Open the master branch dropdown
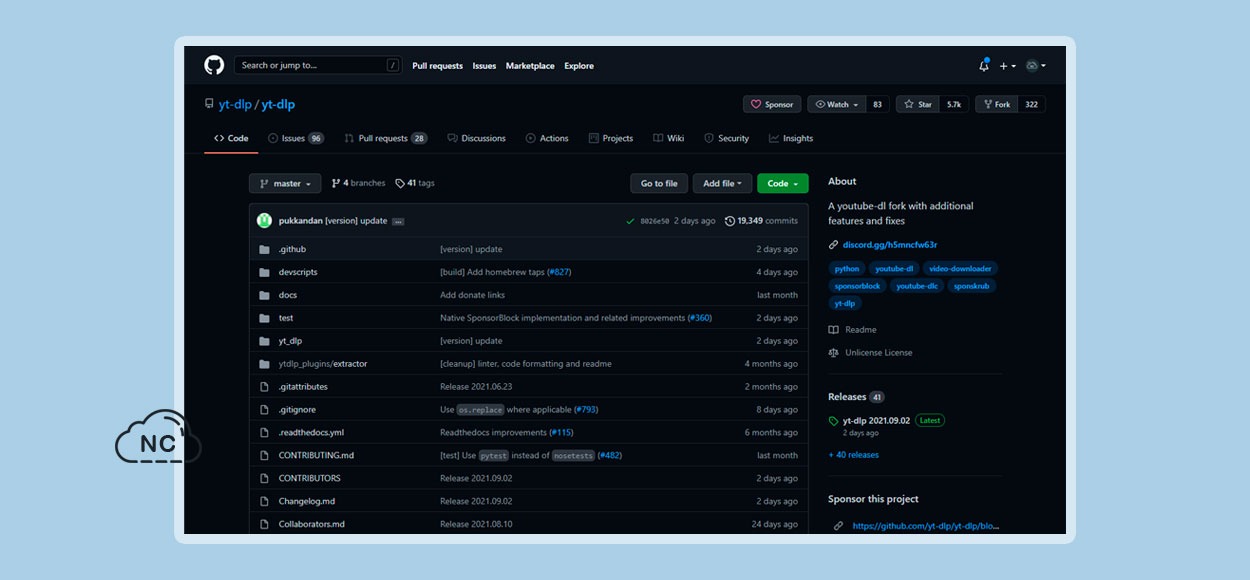Viewport: 1250px width, 580px height. coord(285,184)
